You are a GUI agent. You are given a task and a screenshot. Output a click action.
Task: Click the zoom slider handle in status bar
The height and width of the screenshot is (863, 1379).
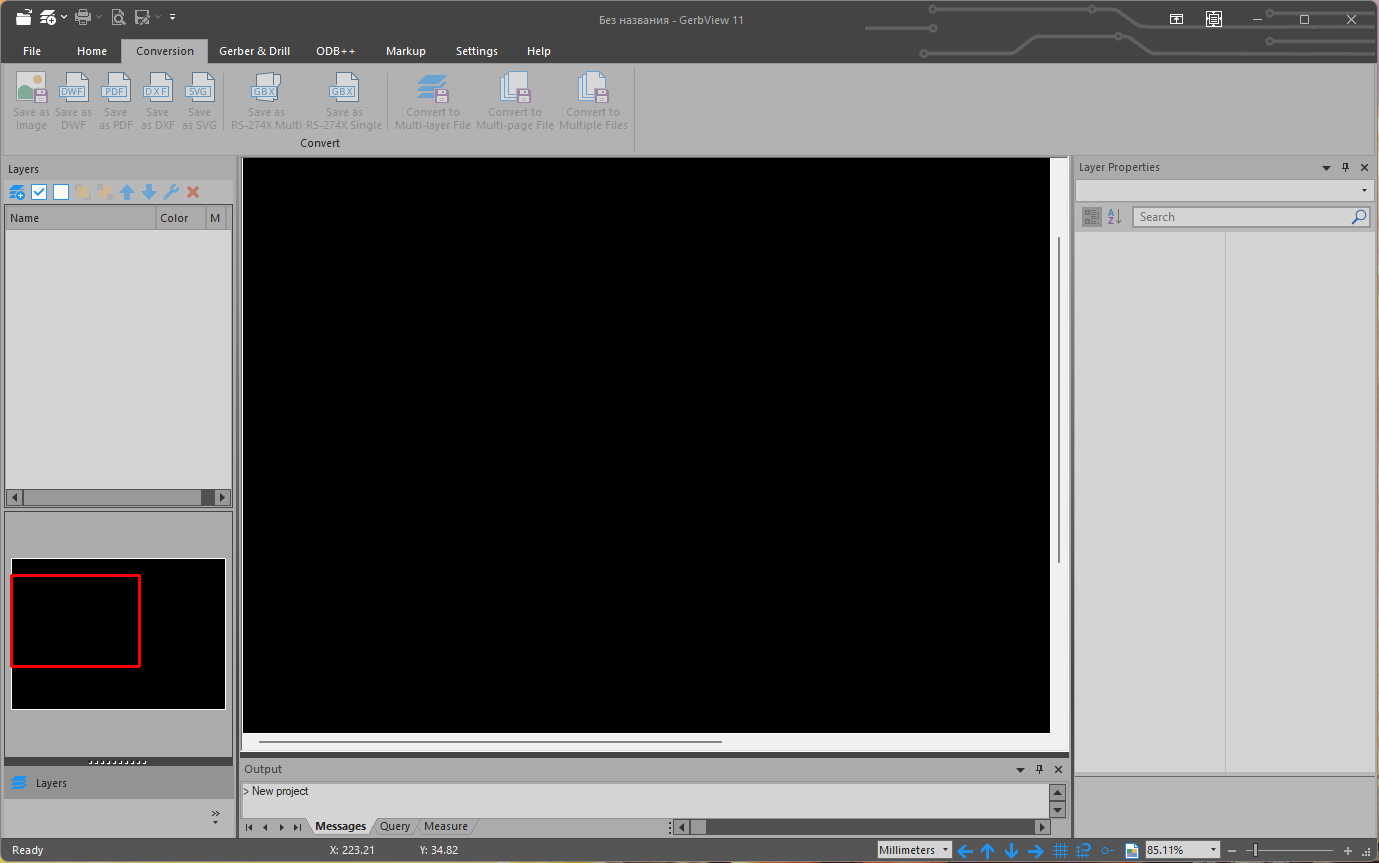pos(1255,850)
